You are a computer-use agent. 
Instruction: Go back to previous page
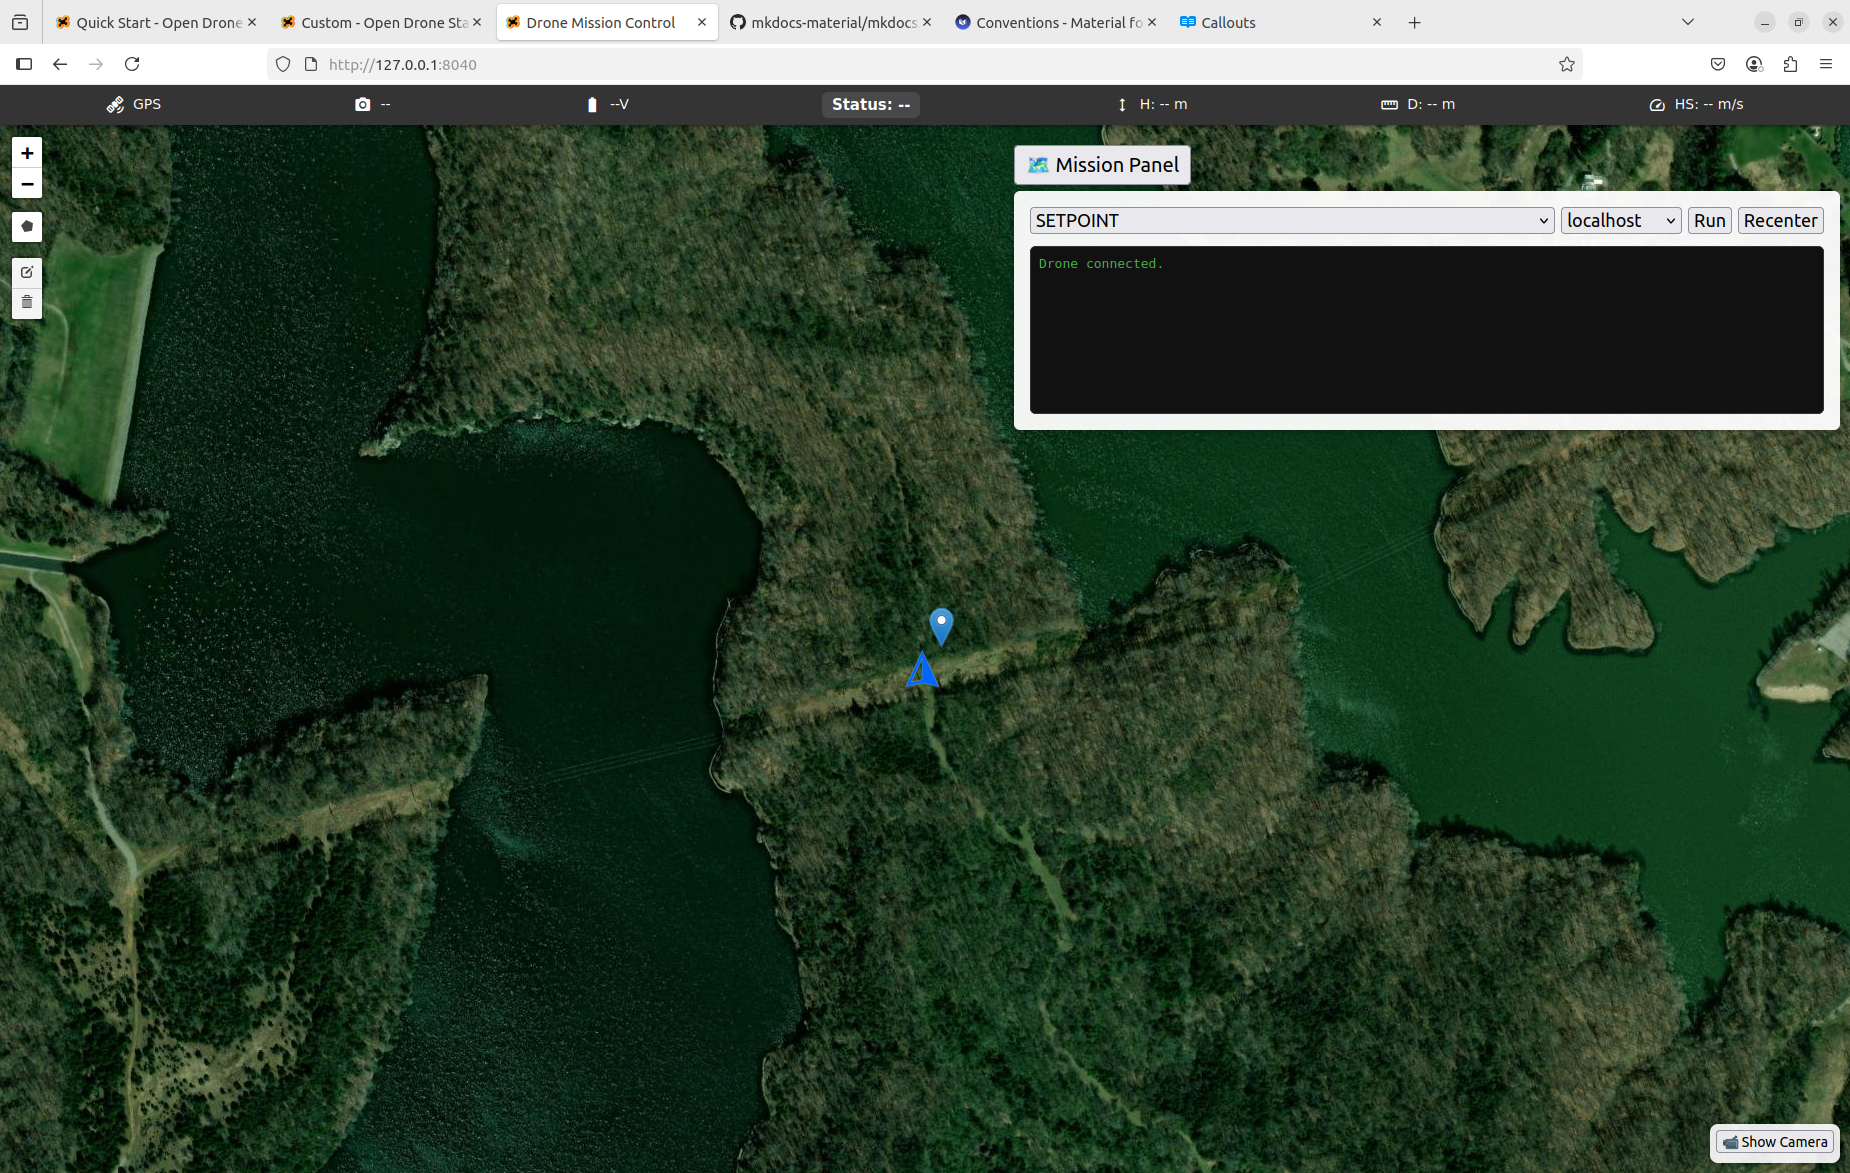(60, 64)
